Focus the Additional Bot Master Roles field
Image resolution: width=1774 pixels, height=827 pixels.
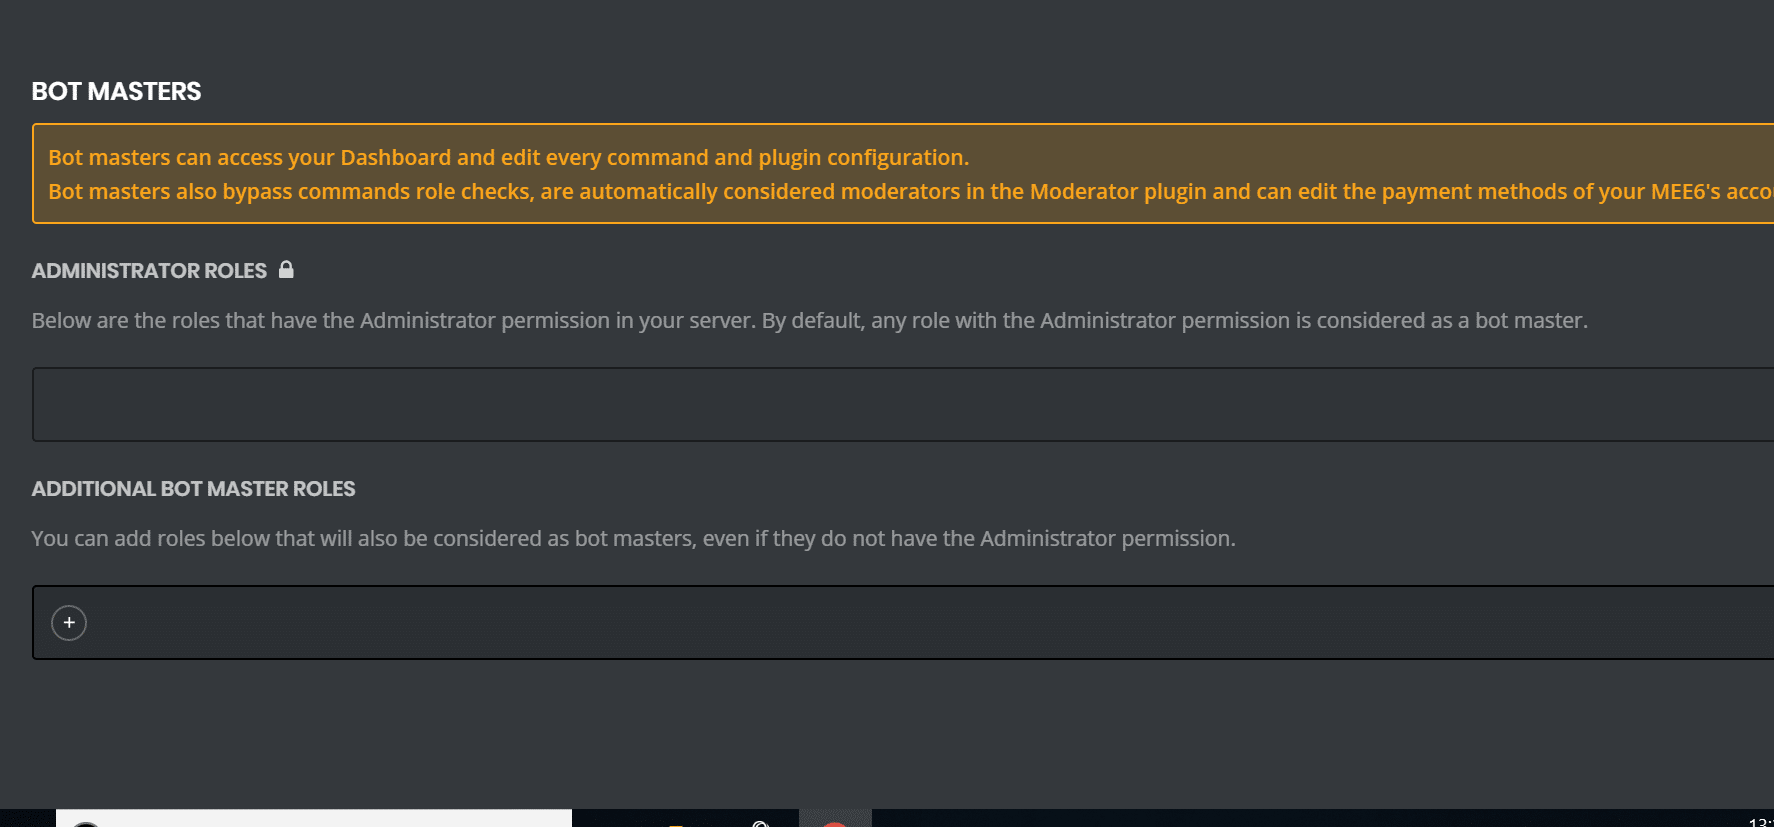coord(900,623)
